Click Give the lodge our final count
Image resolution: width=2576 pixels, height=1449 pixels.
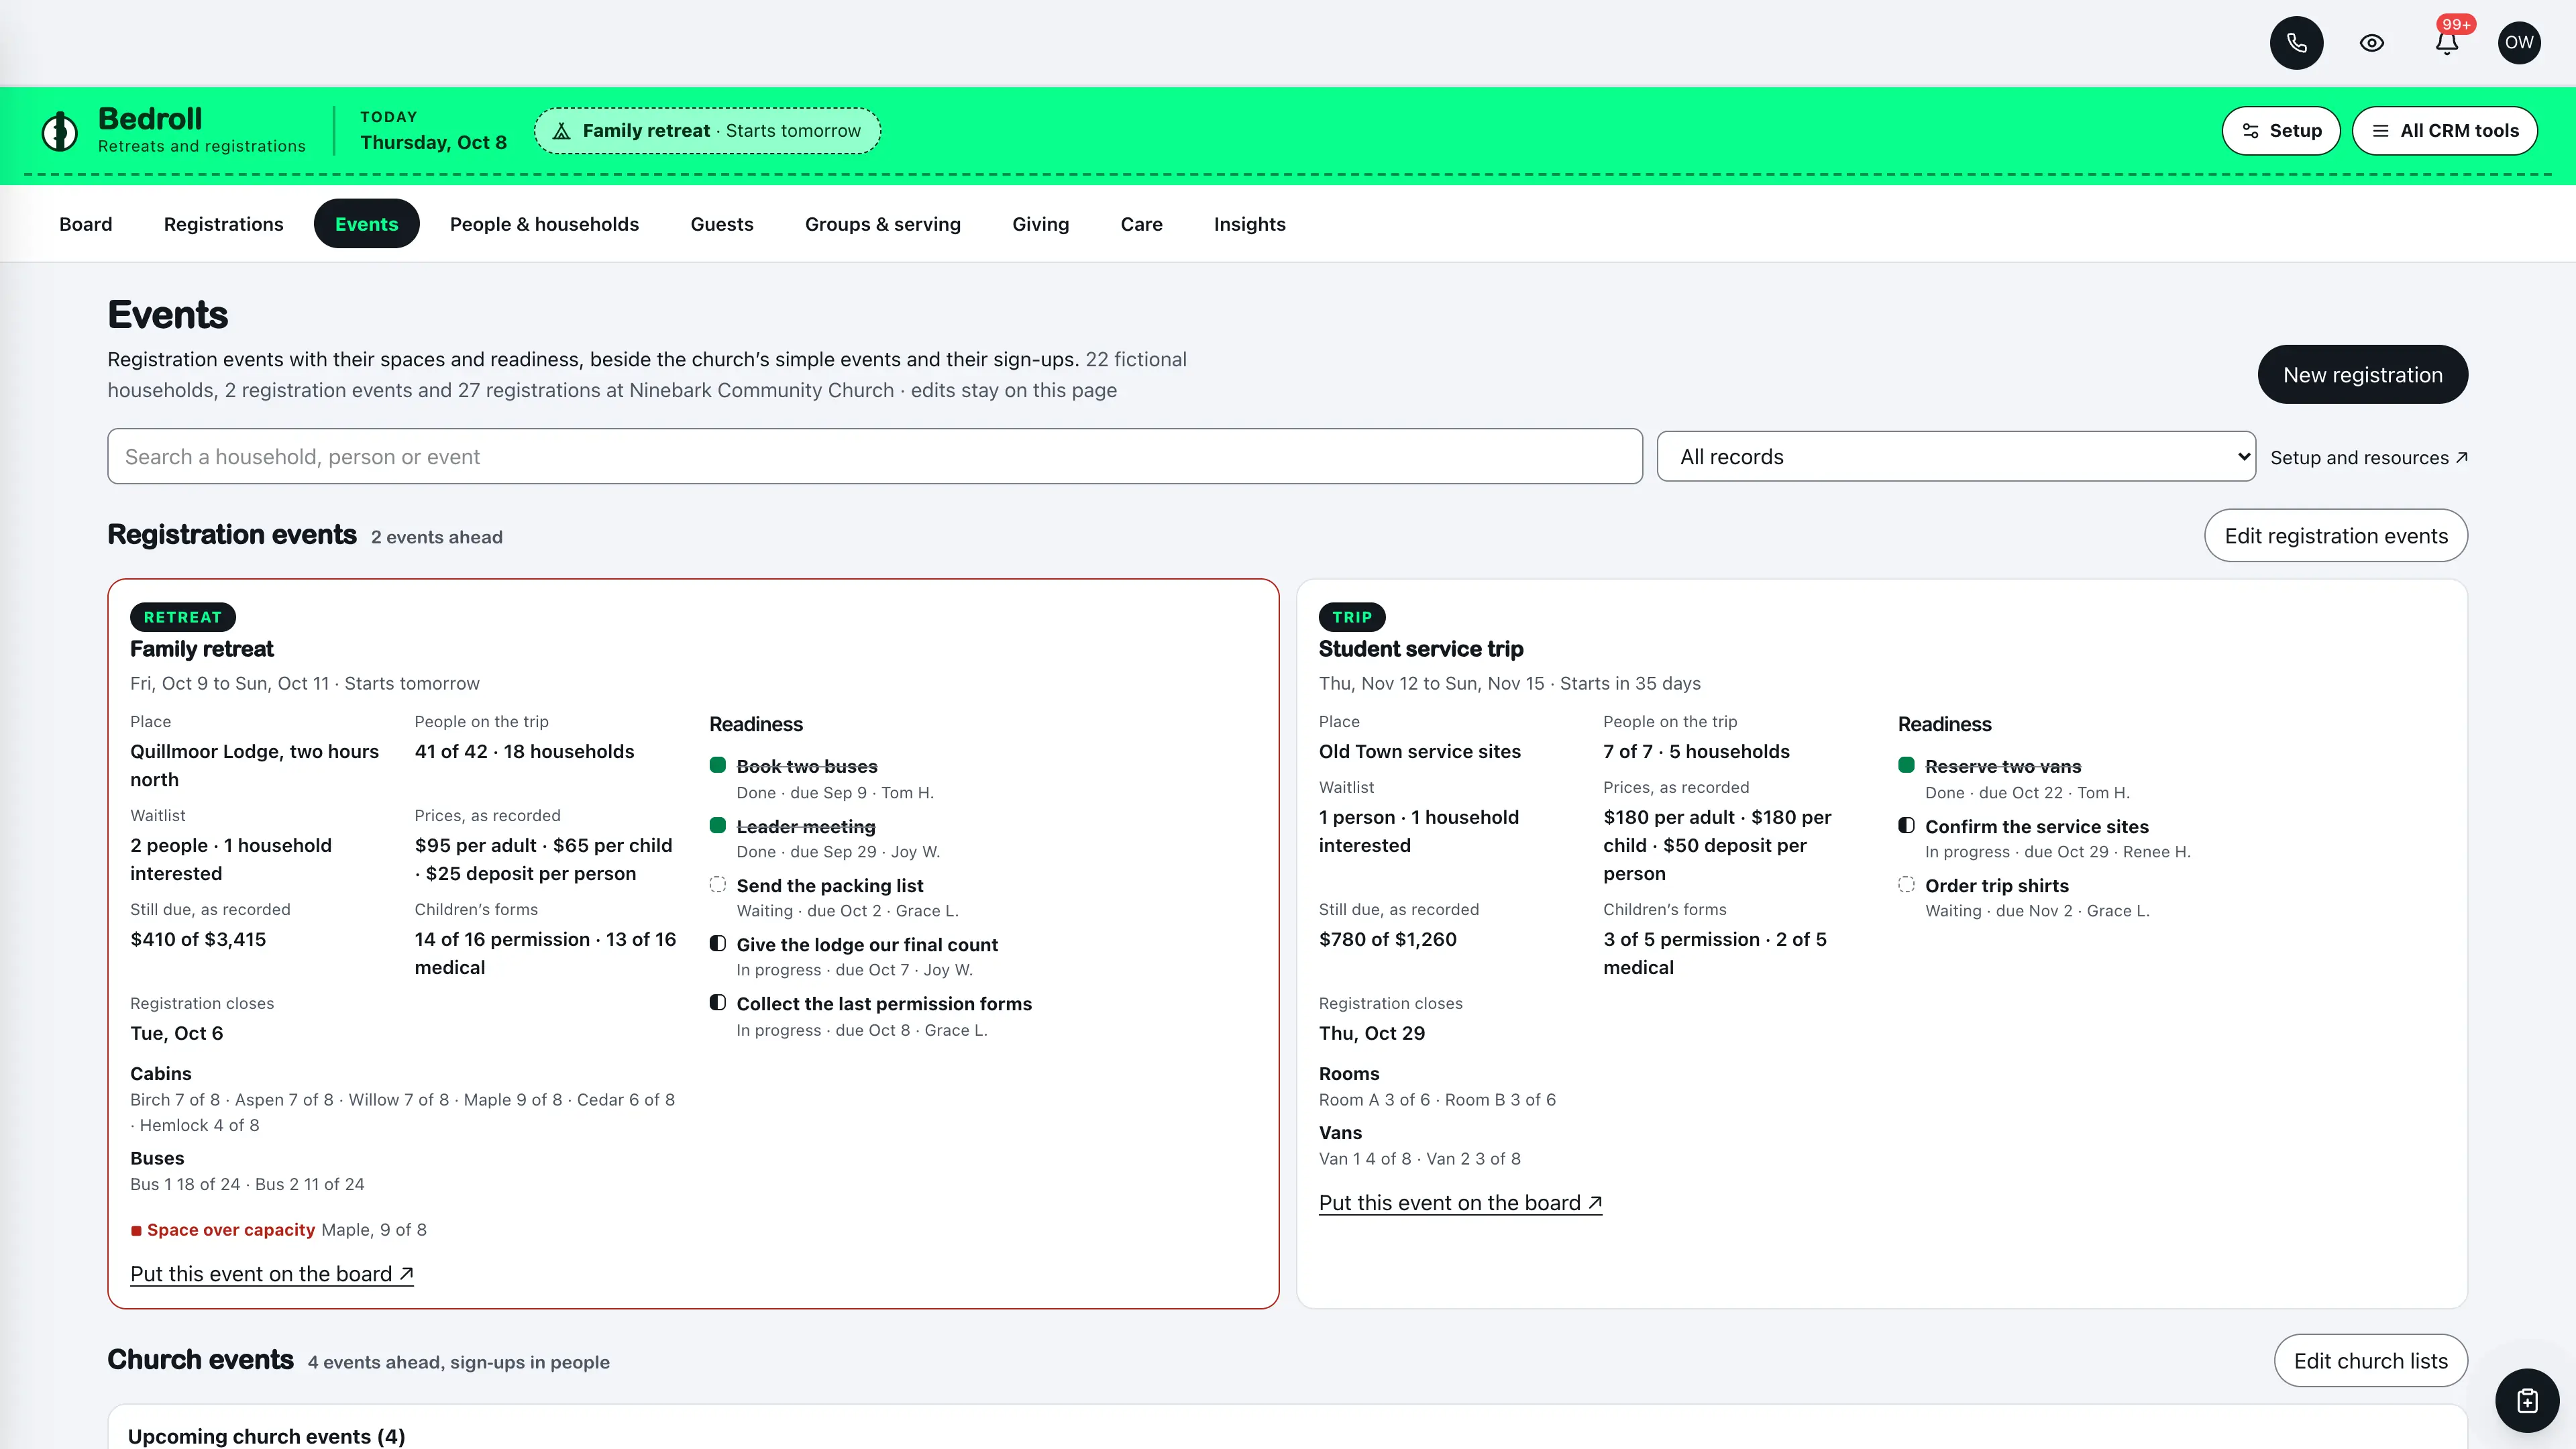(x=867, y=945)
